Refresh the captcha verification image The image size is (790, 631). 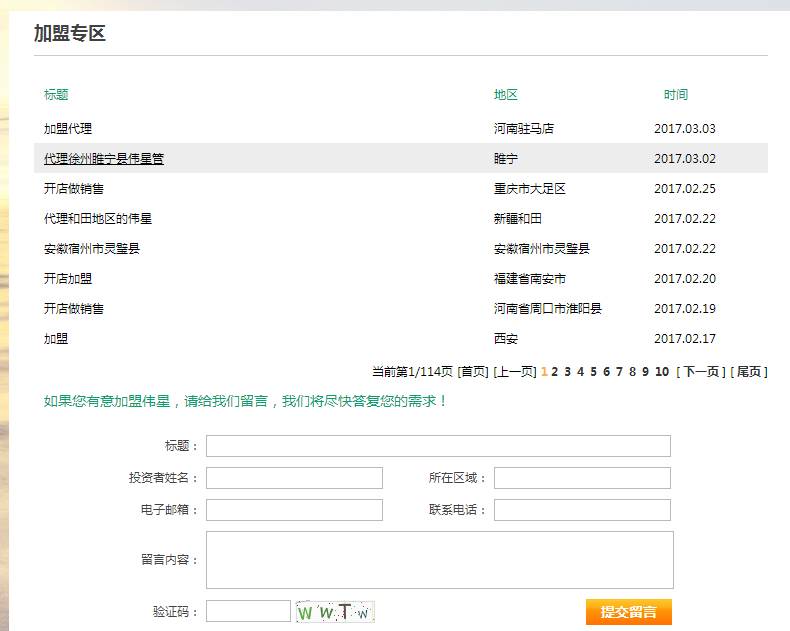point(335,612)
